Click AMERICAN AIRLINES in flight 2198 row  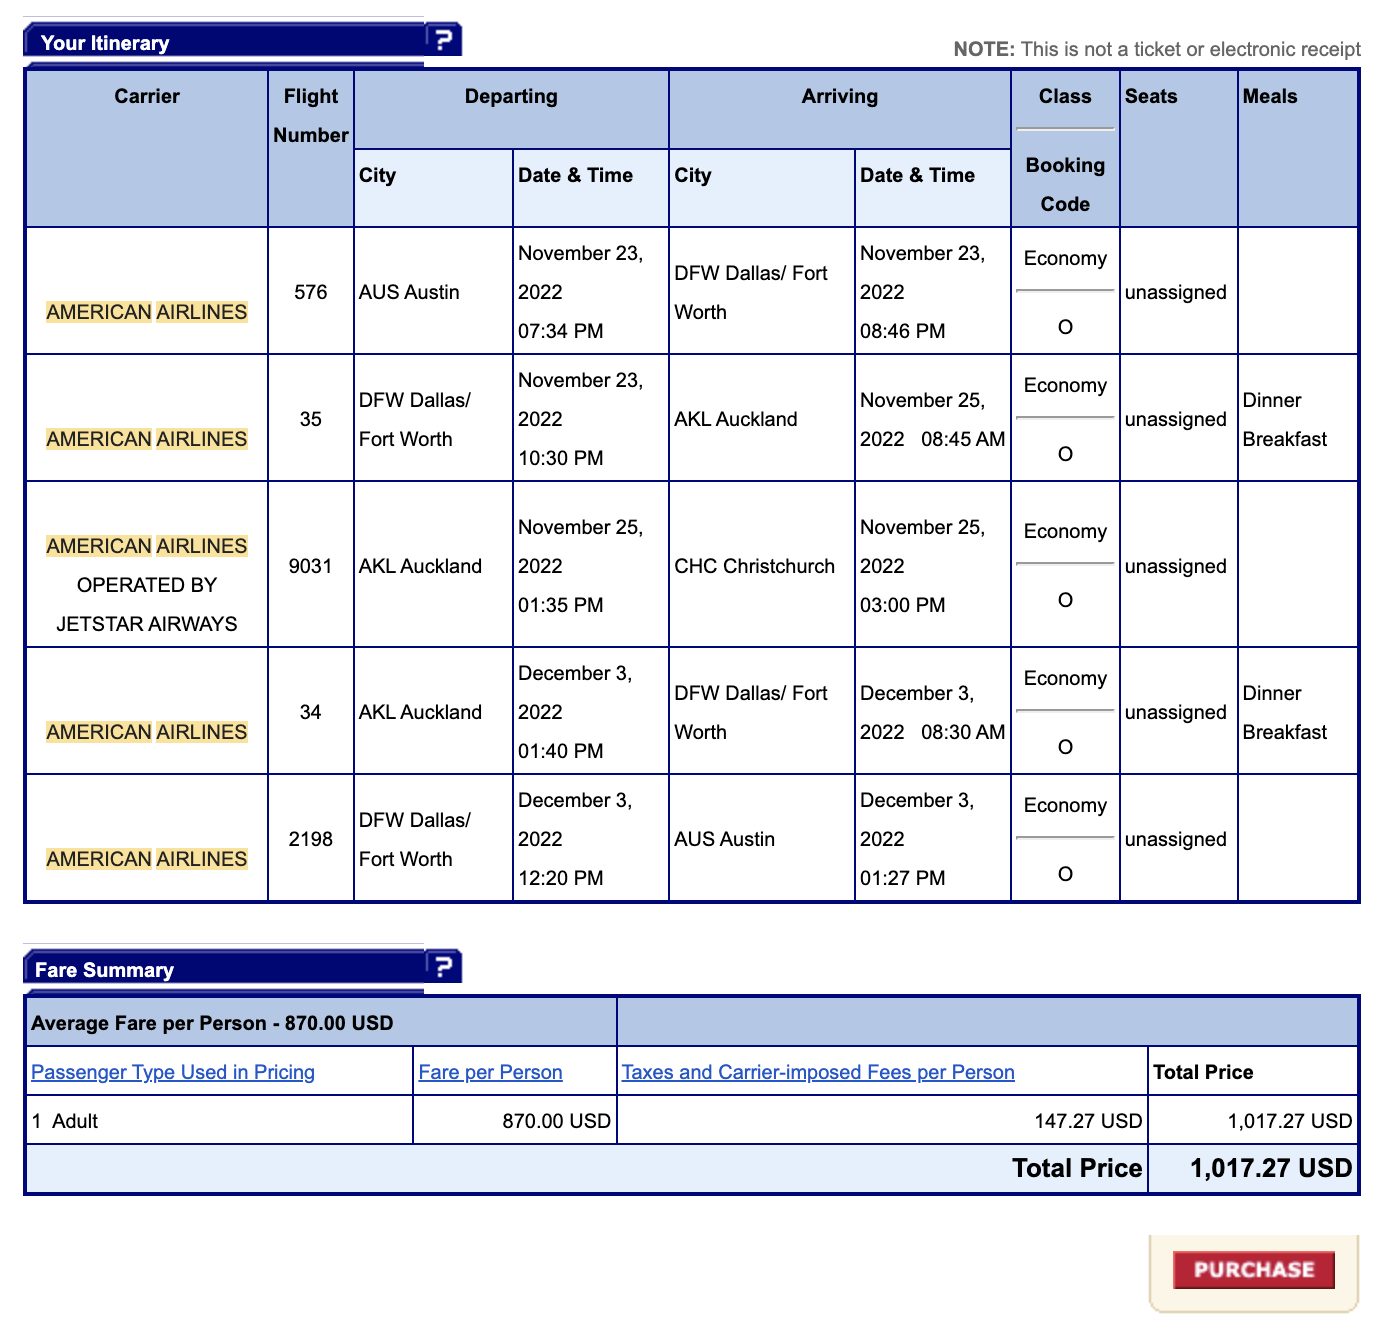(x=147, y=859)
